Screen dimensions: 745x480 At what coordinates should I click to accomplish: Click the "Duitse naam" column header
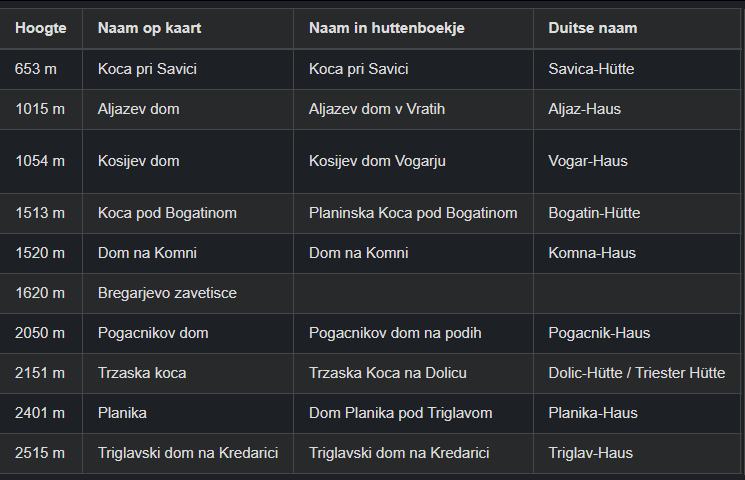pos(593,28)
